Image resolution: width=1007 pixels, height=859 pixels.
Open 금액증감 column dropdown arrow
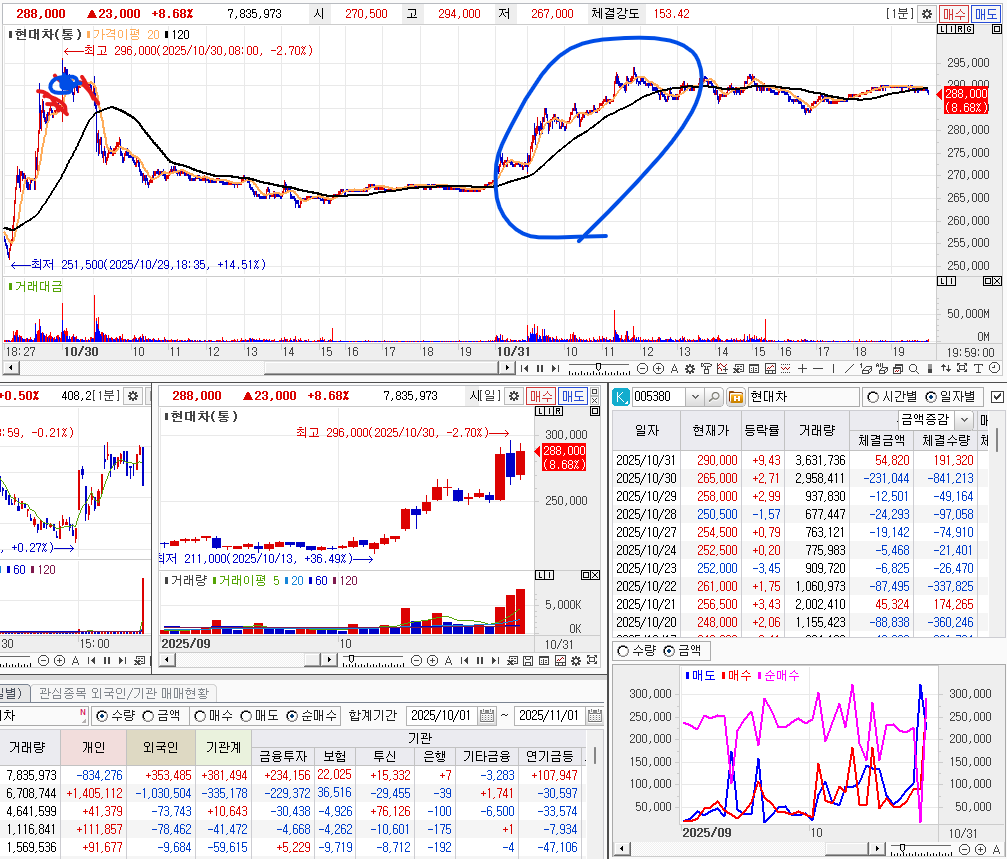click(x=964, y=420)
